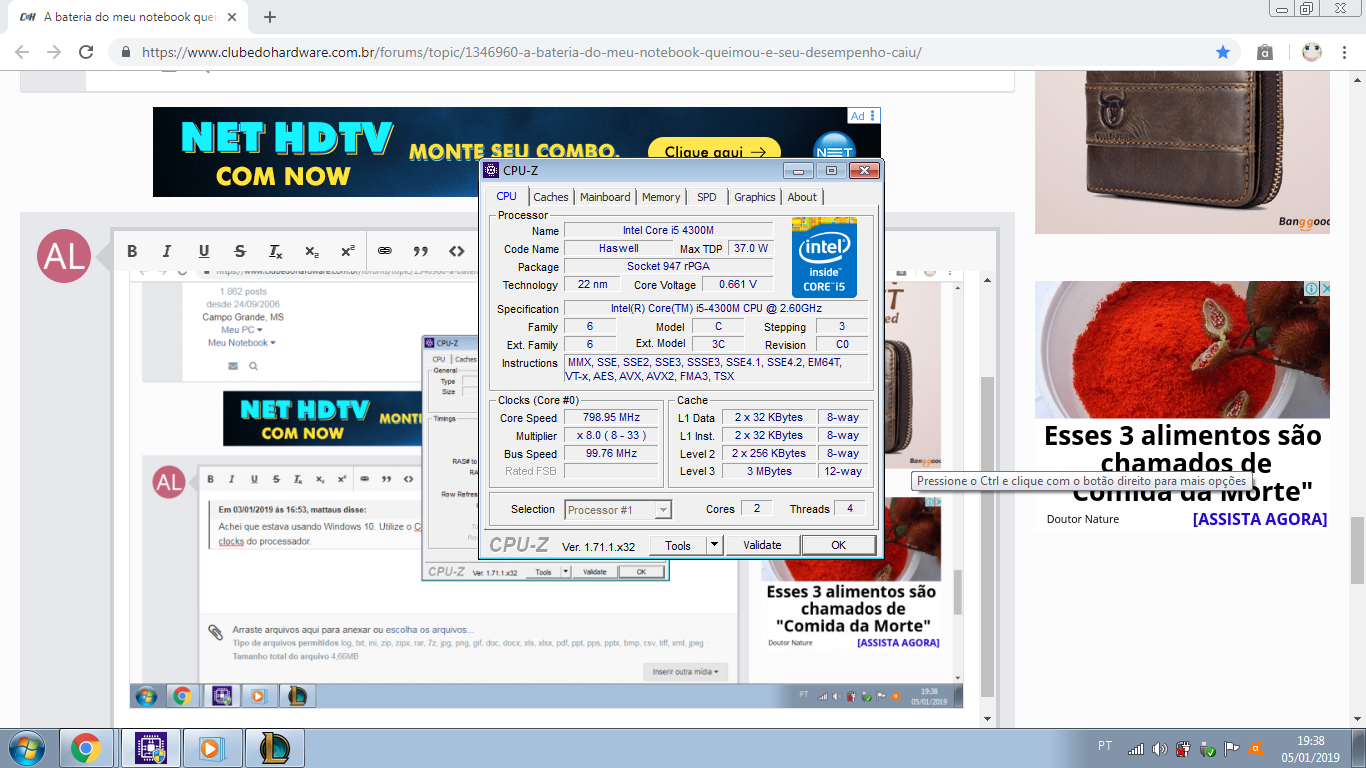The height and width of the screenshot is (768, 1366).
Task: Open the Memory tab in front CPU-Z window
Action: coord(661,197)
